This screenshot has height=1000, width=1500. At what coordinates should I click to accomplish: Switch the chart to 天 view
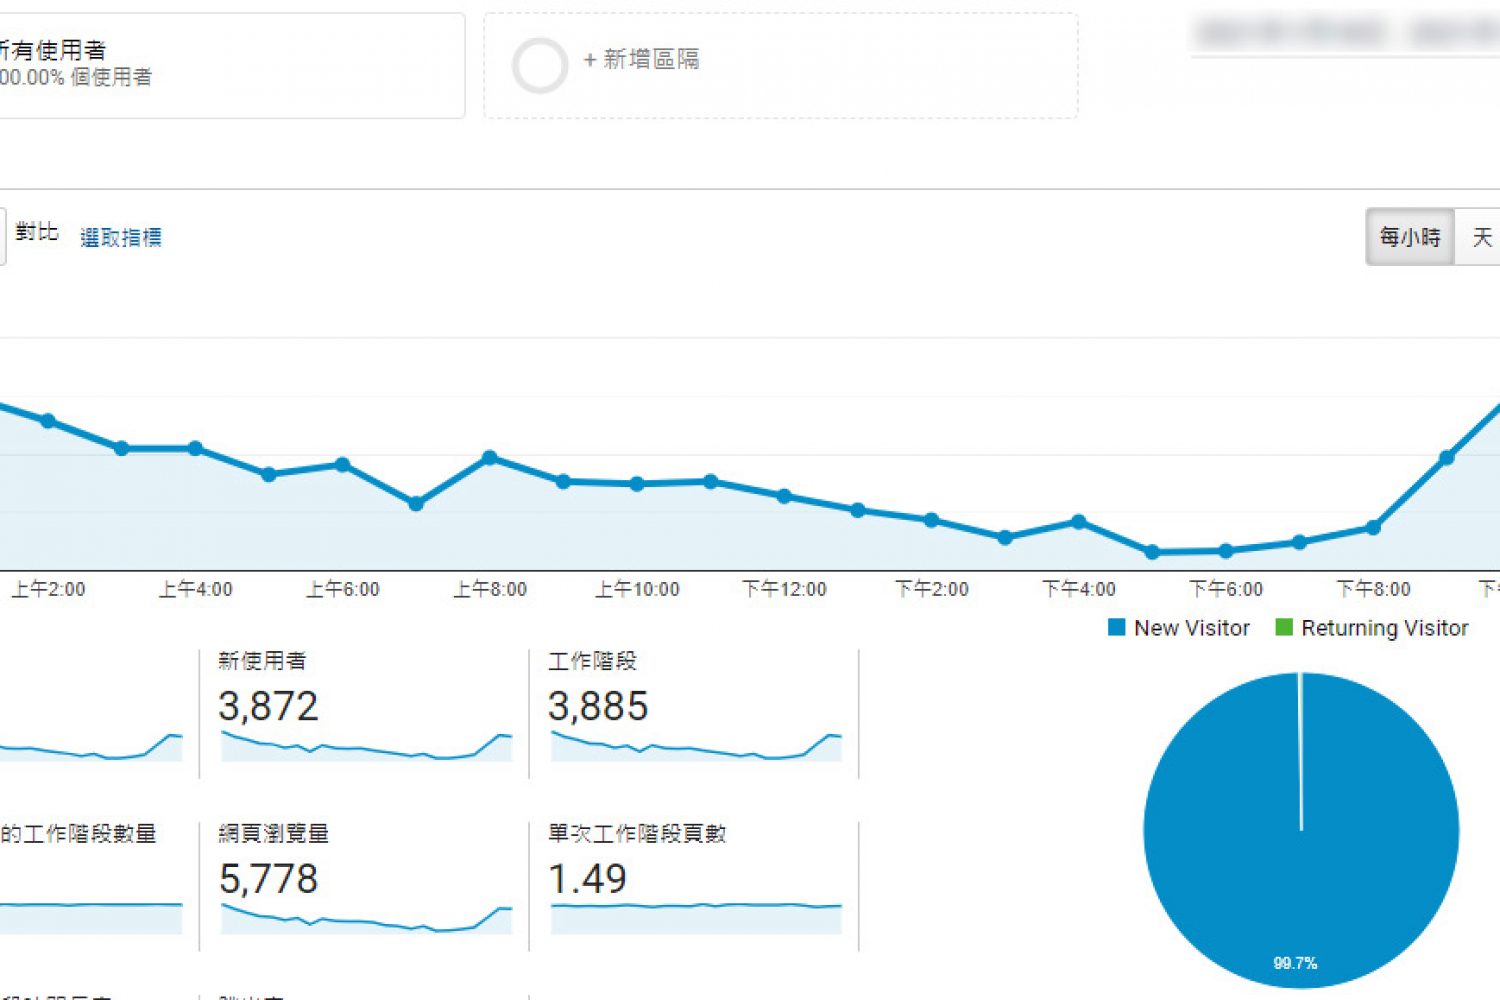tap(1481, 237)
